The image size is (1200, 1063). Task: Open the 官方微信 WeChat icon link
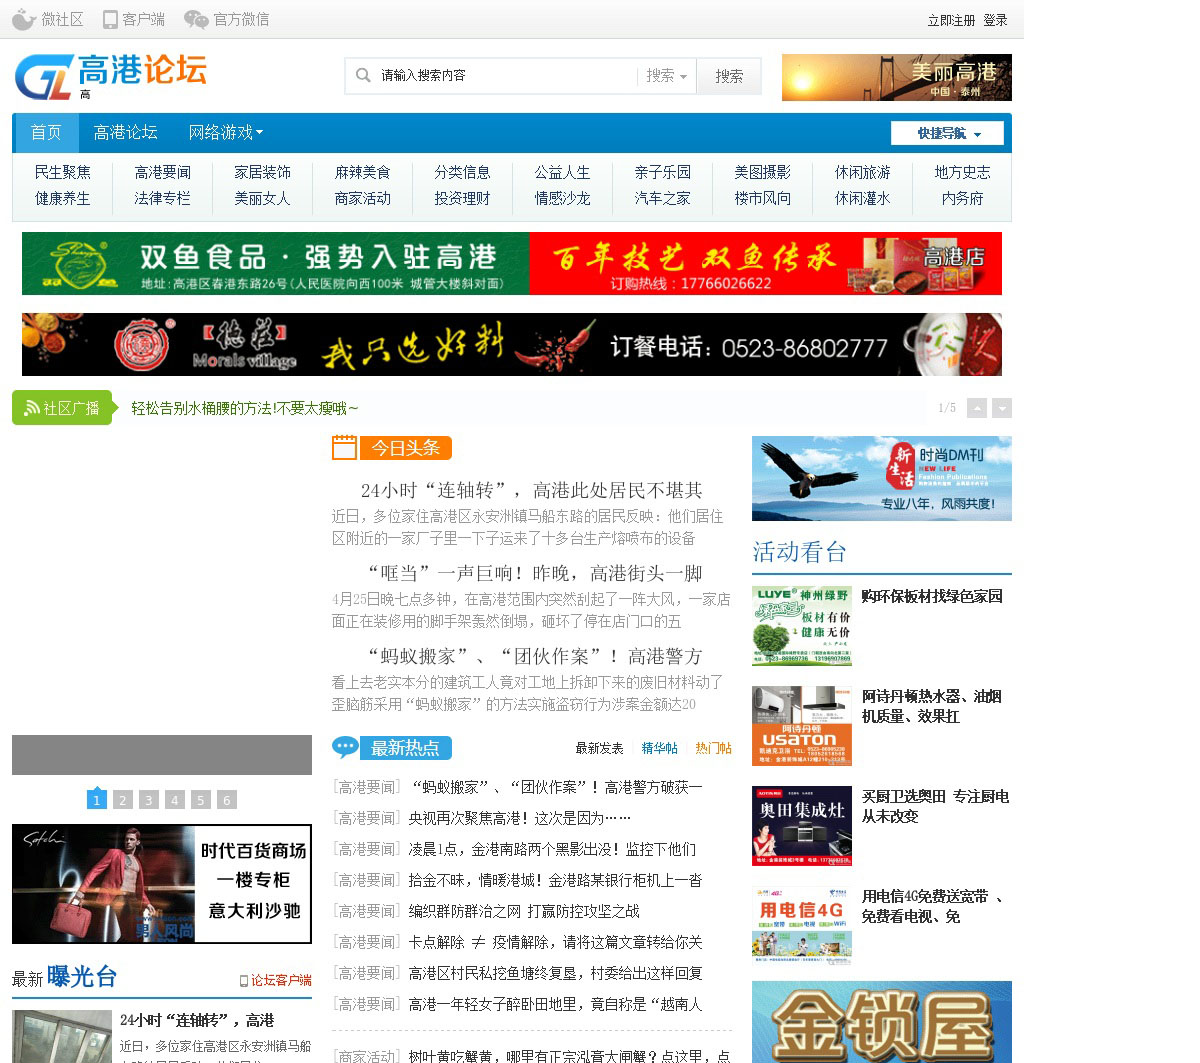pos(227,19)
